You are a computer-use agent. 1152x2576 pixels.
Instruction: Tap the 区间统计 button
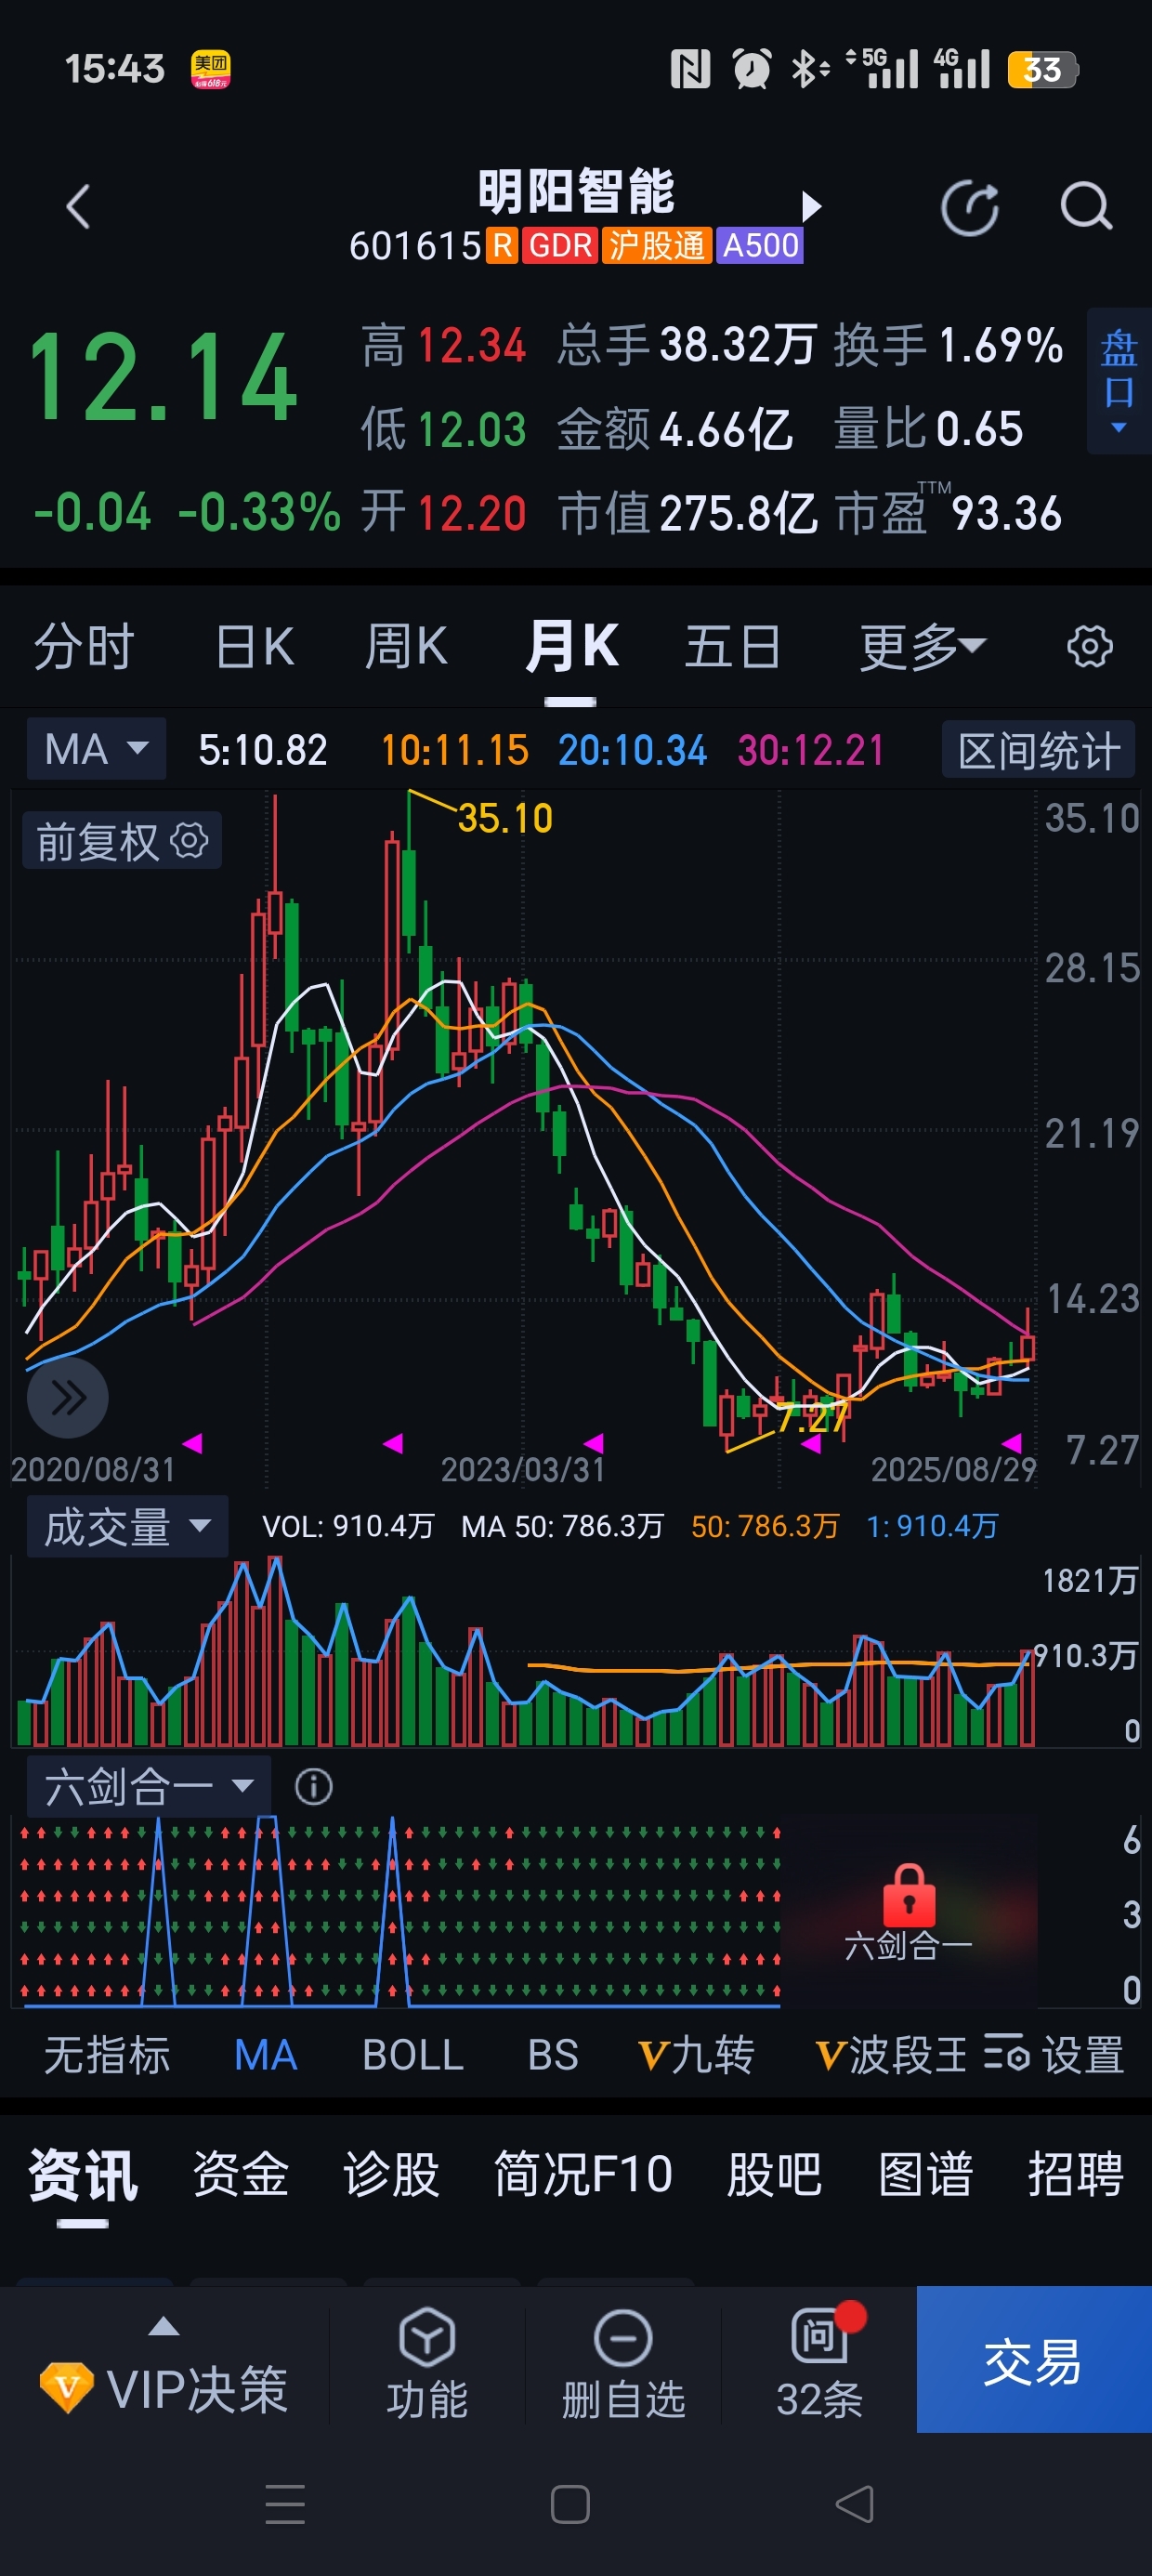[x=1038, y=750]
